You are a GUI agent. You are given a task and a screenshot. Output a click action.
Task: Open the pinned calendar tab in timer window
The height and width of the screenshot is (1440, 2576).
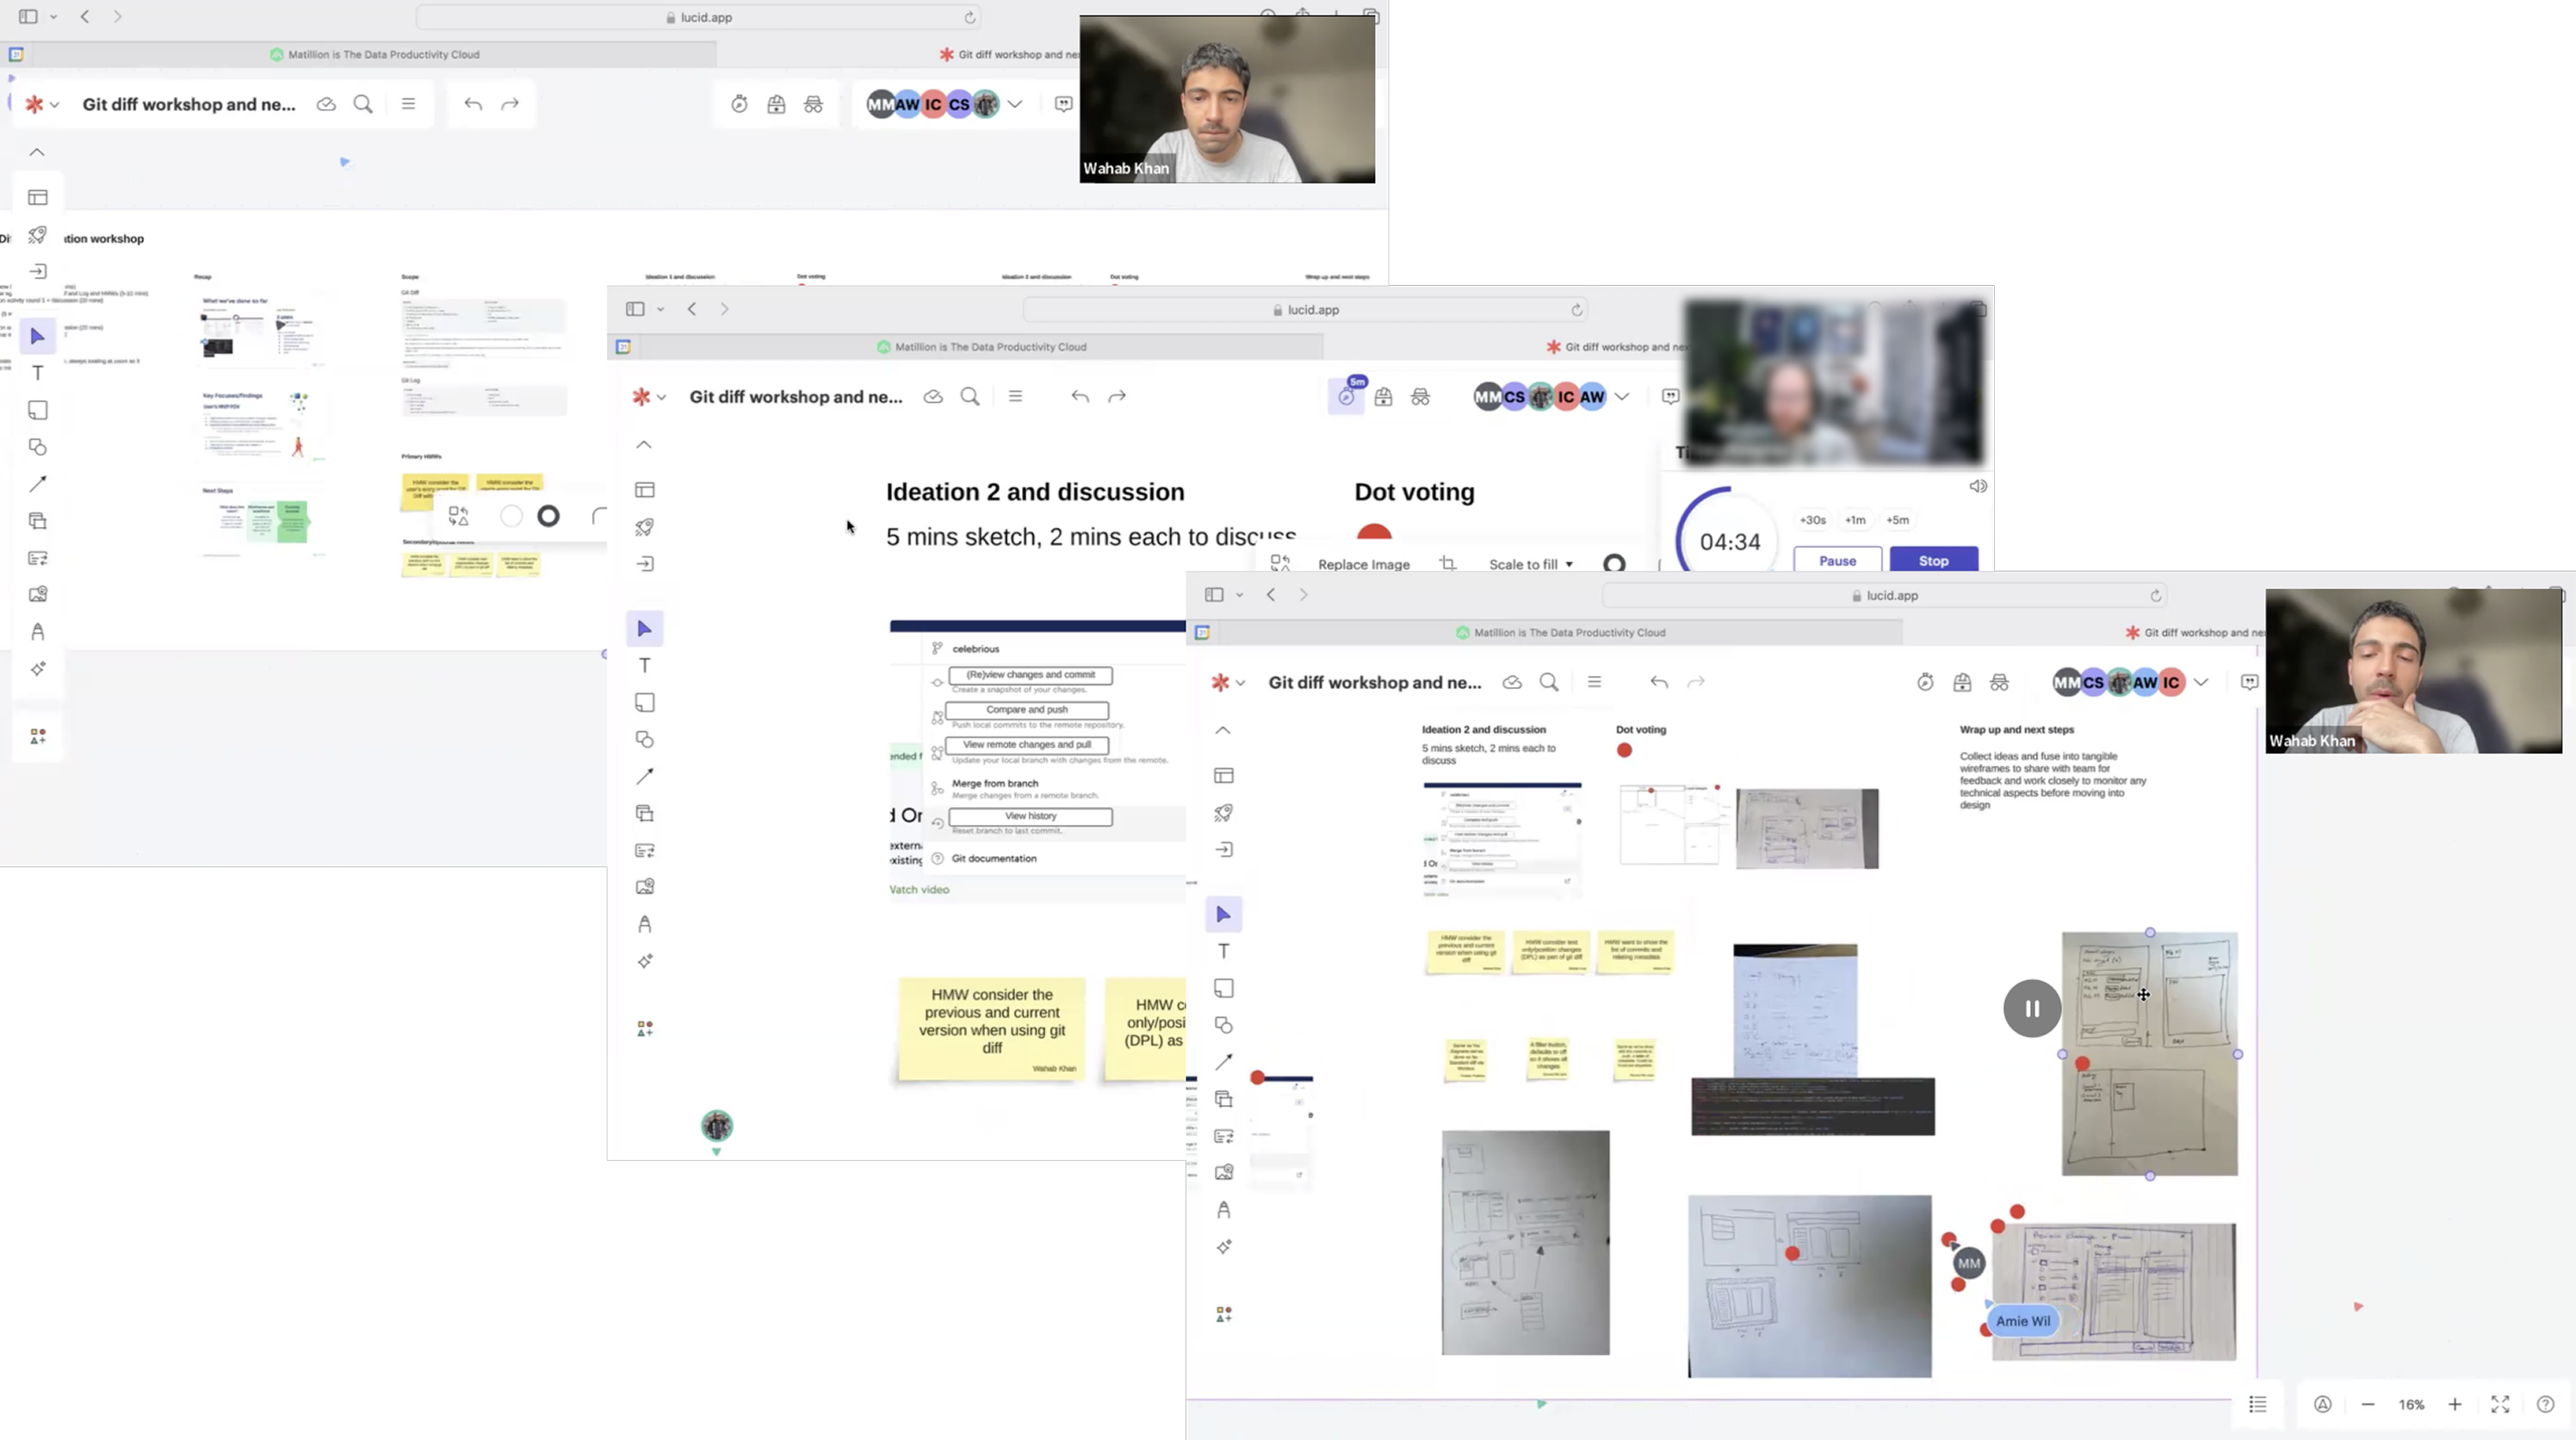pyautogui.click(x=623, y=347)
